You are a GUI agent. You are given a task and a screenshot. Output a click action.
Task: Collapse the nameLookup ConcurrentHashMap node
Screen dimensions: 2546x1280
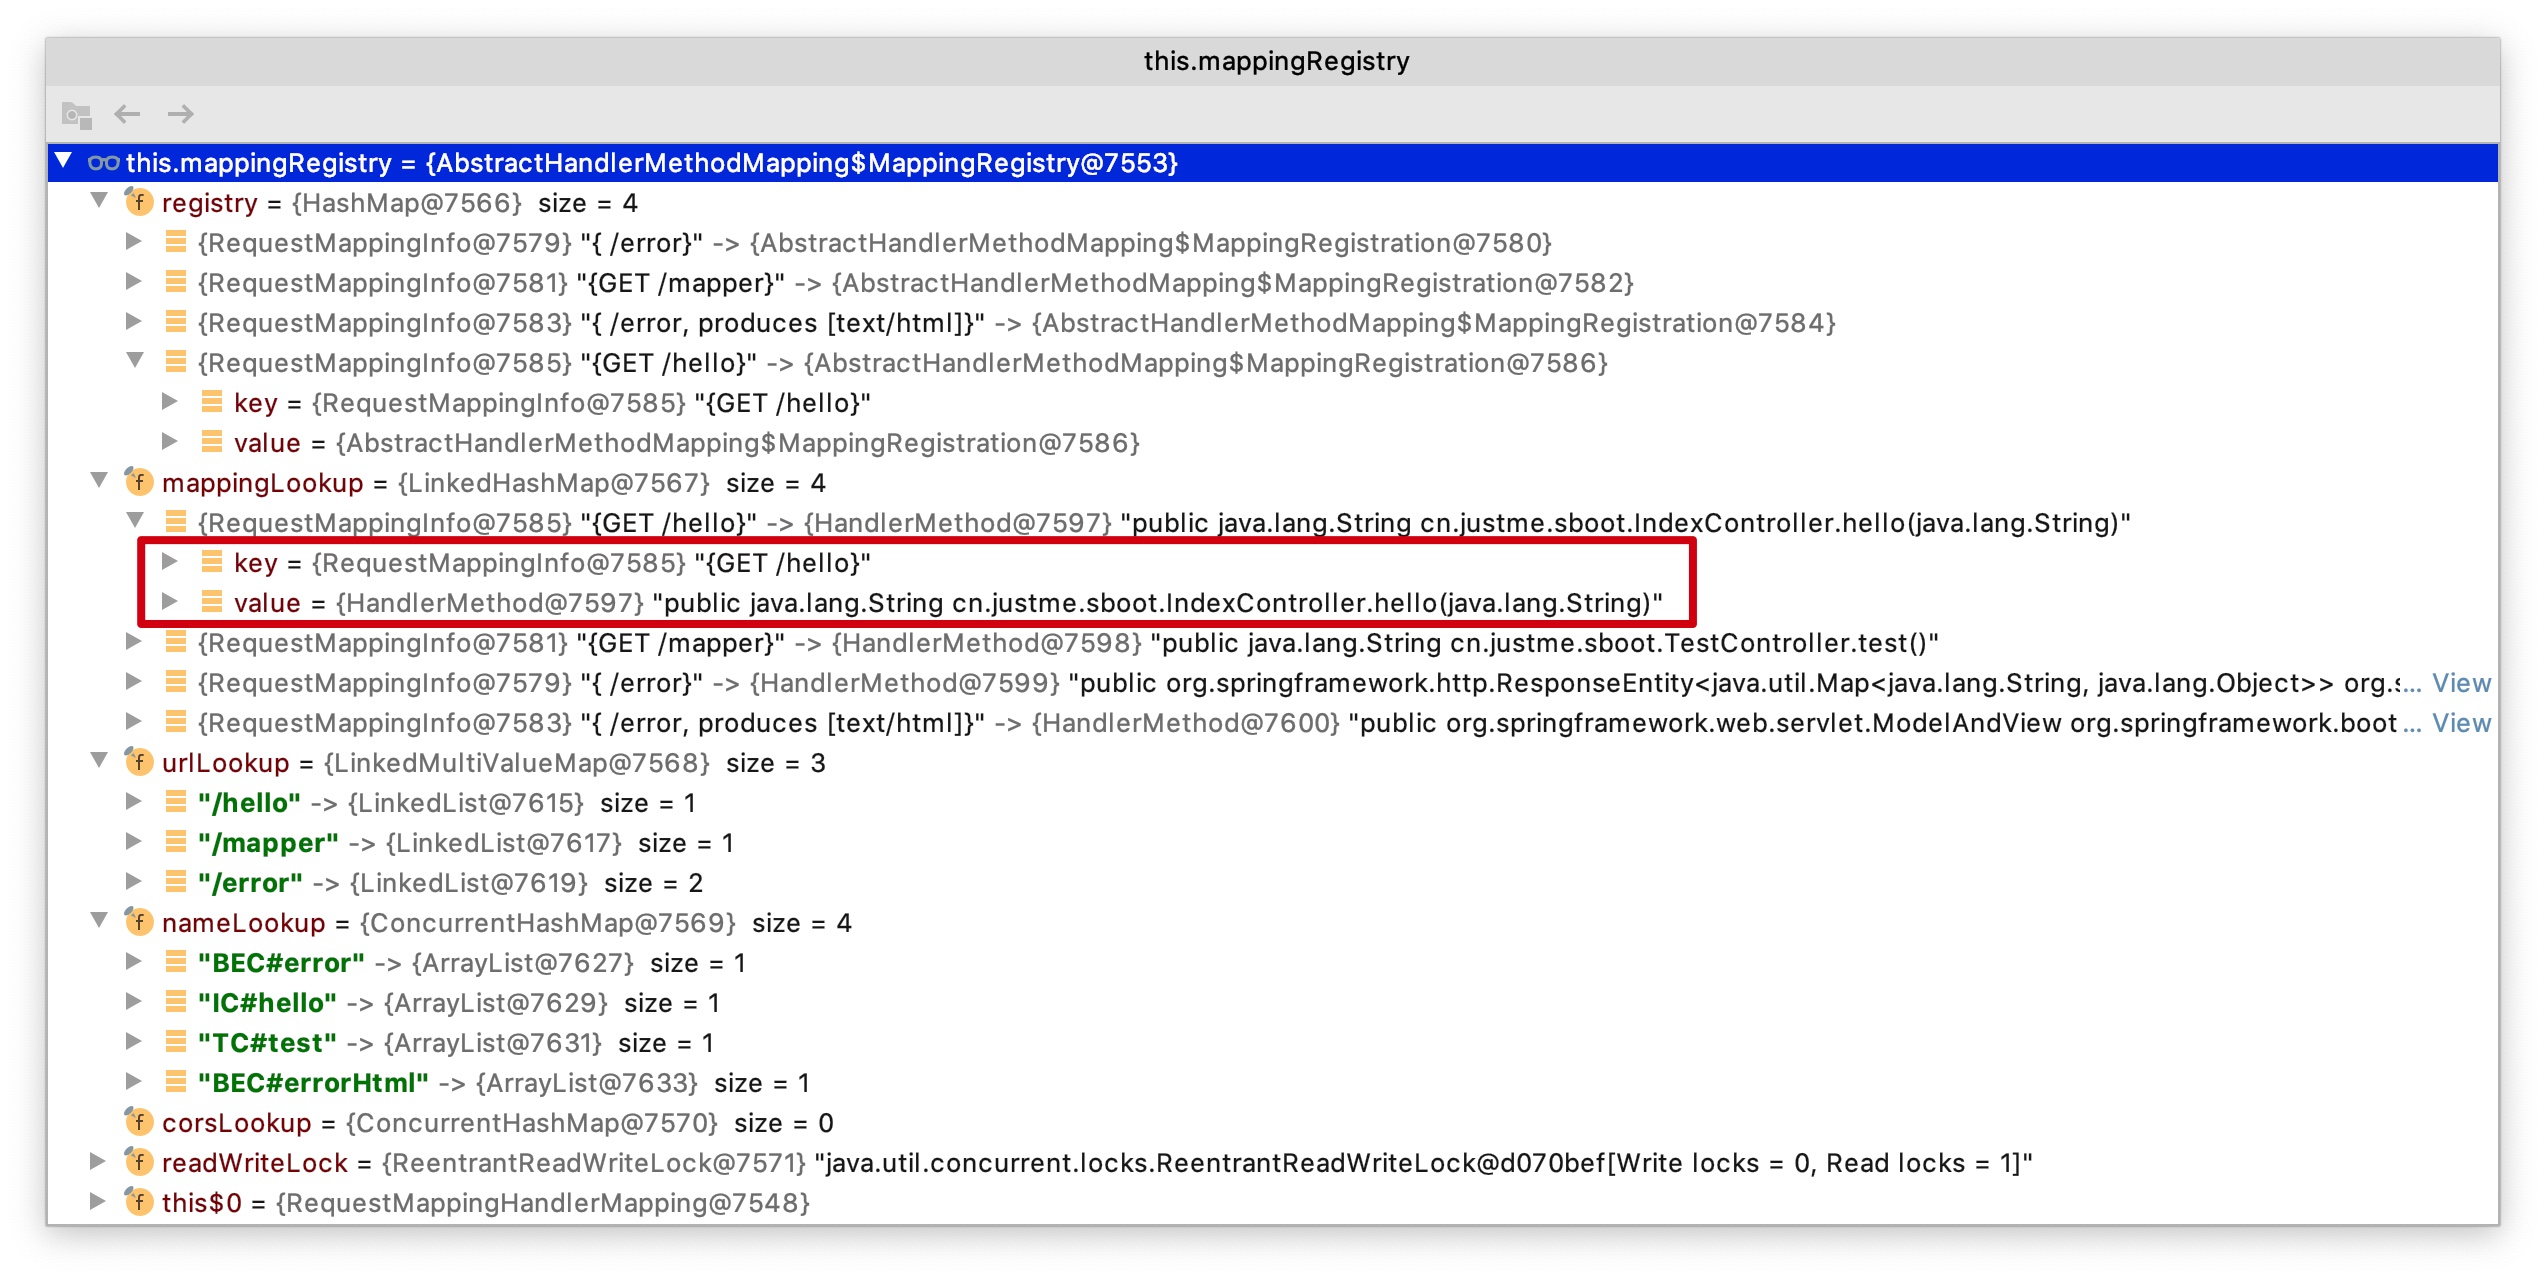coord(99,921)
